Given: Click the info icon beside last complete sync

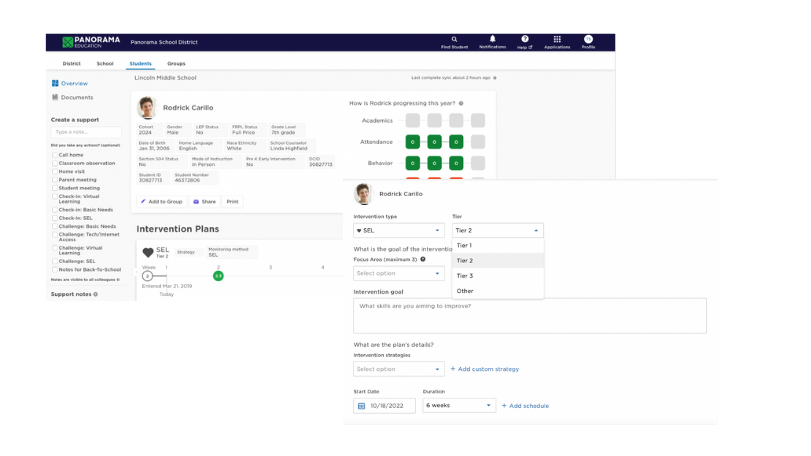Looking at the screenshot, I should coord(495,78).
